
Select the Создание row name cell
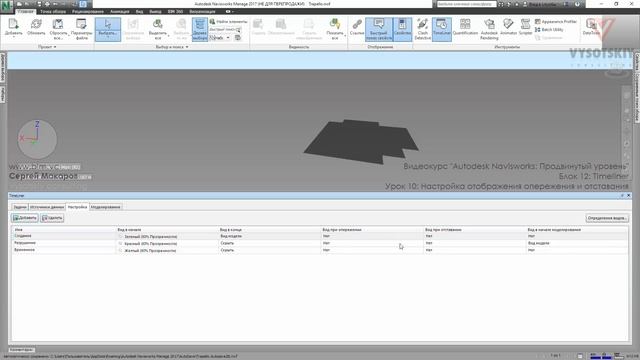(x=64, y=236)
